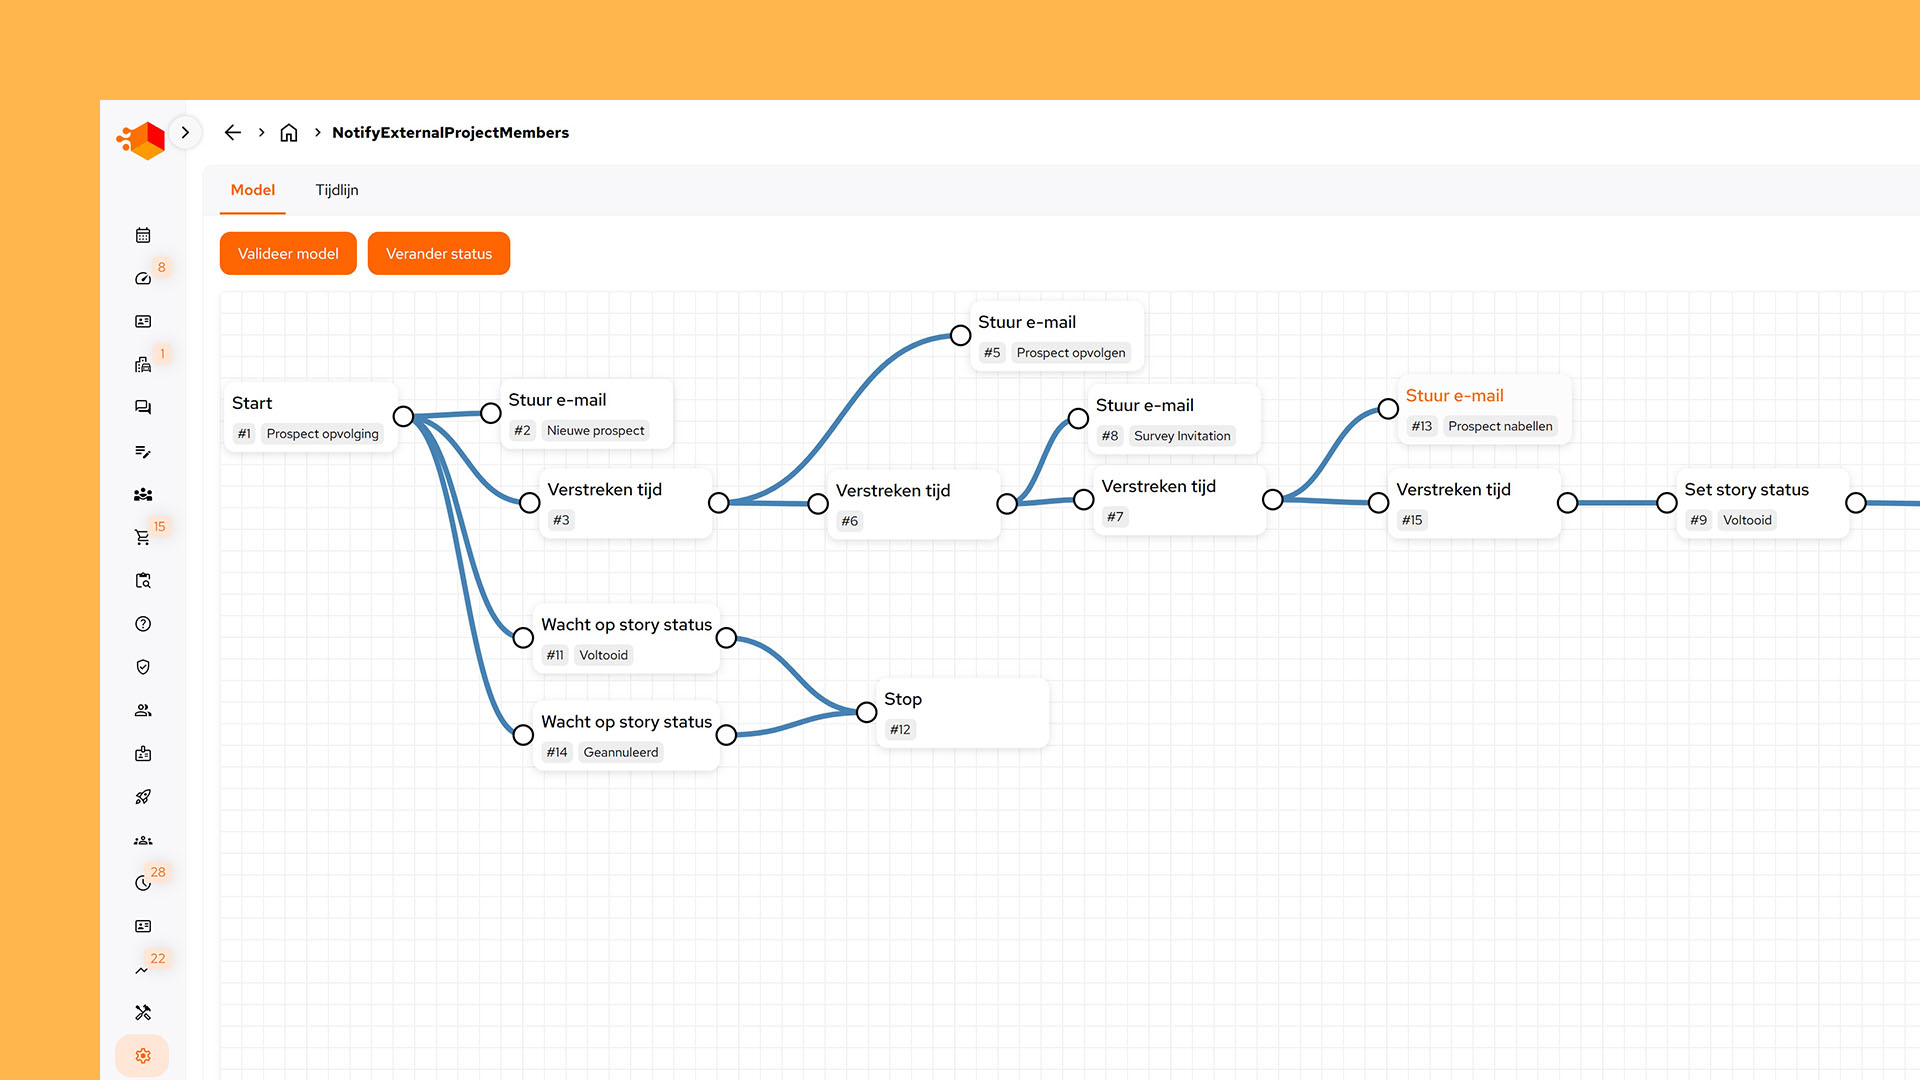Select the orange settings gear icon

coord(143,1056)
